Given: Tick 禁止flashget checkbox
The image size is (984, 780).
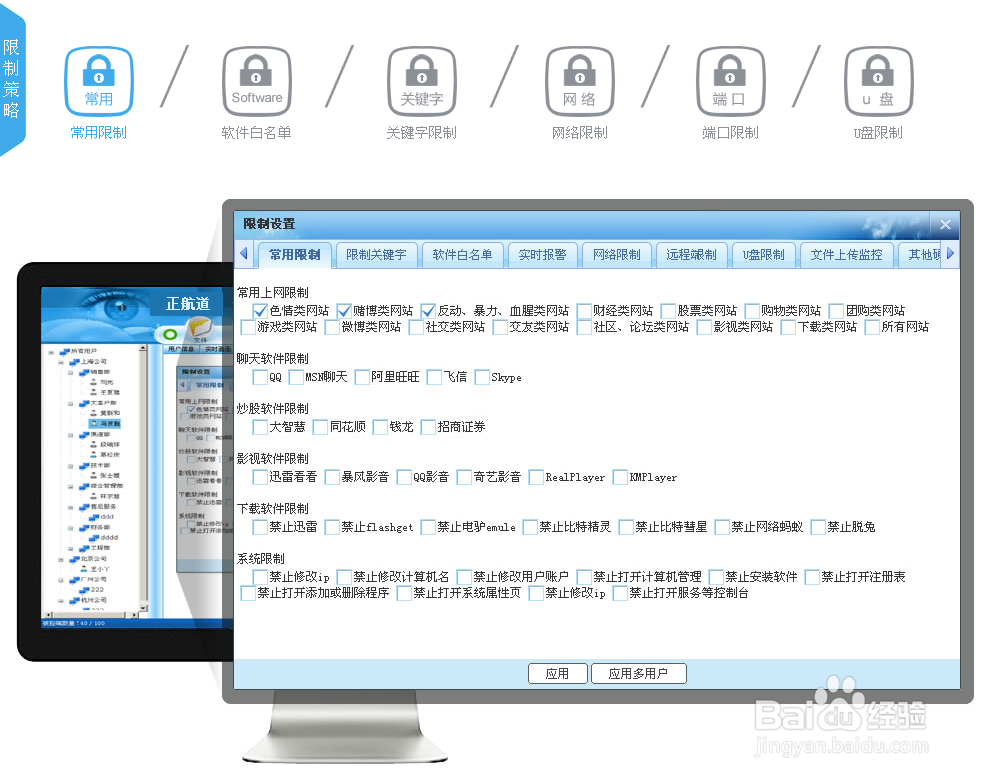Looking at the screenshot, I should [x=332, y=527].
